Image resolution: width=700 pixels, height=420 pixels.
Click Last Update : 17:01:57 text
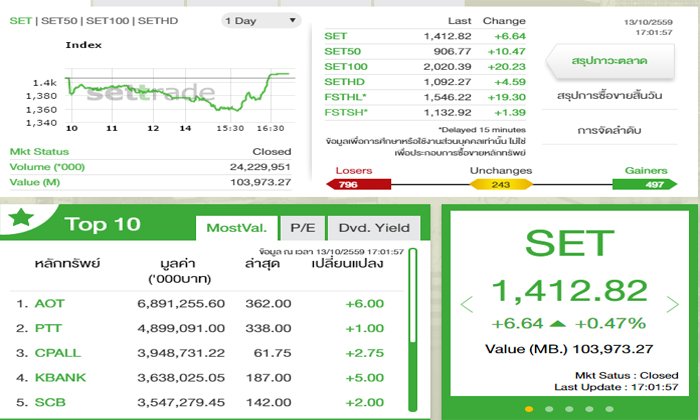click(x=616, y=387)
